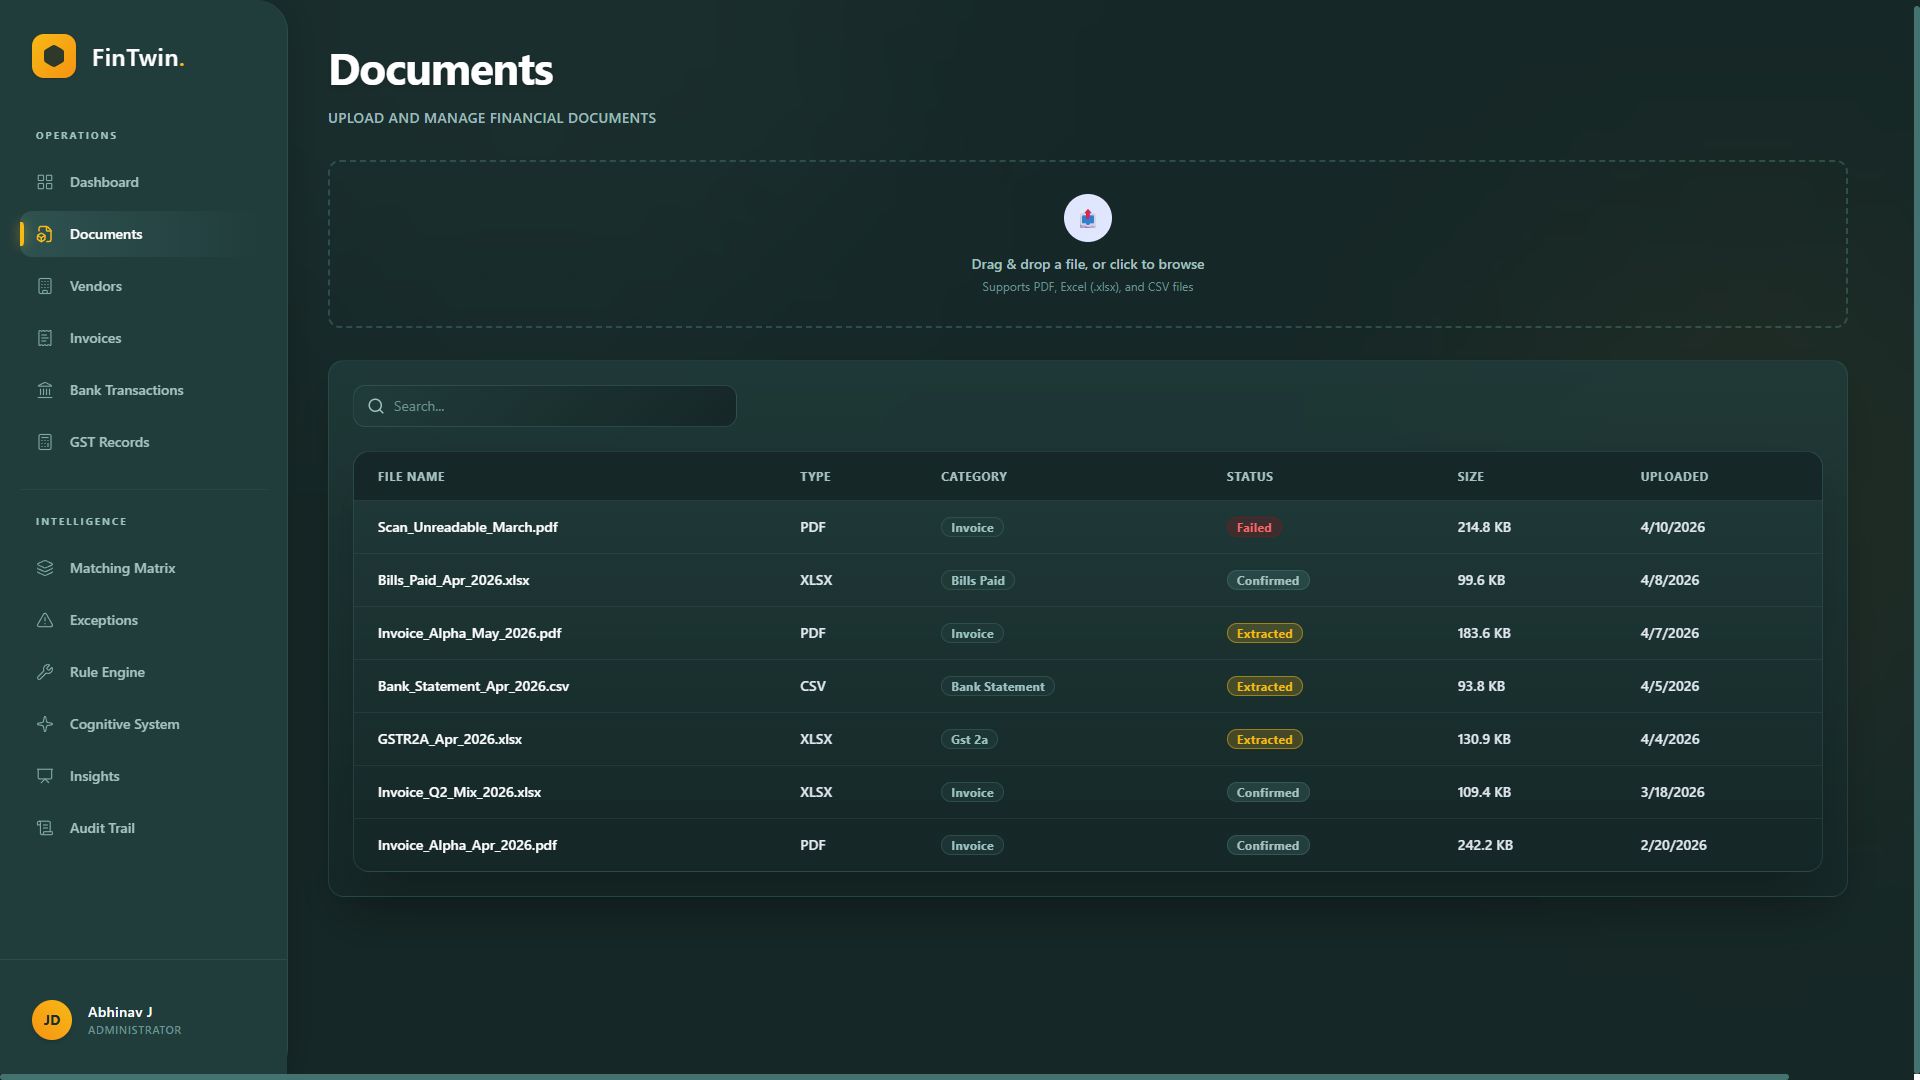Click the Cognitive System sparkle icon
The image size is (1920, 1080).
coord(45,724)
